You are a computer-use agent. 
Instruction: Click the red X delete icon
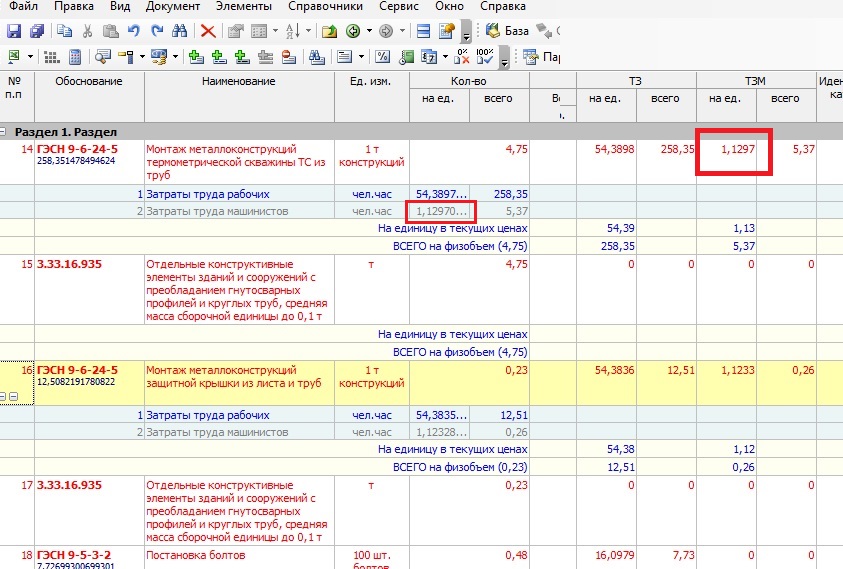click(207, 31)
